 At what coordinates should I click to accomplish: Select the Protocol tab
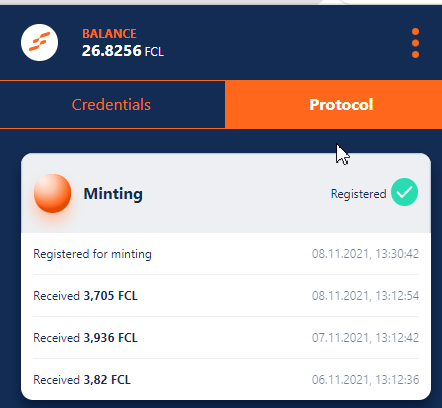pos(333,104)
